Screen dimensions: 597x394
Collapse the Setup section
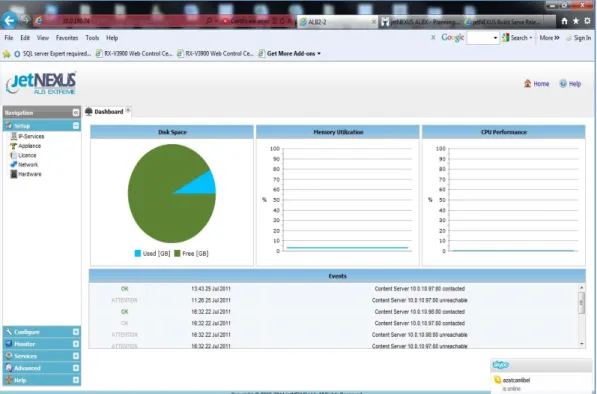[76, 126]
